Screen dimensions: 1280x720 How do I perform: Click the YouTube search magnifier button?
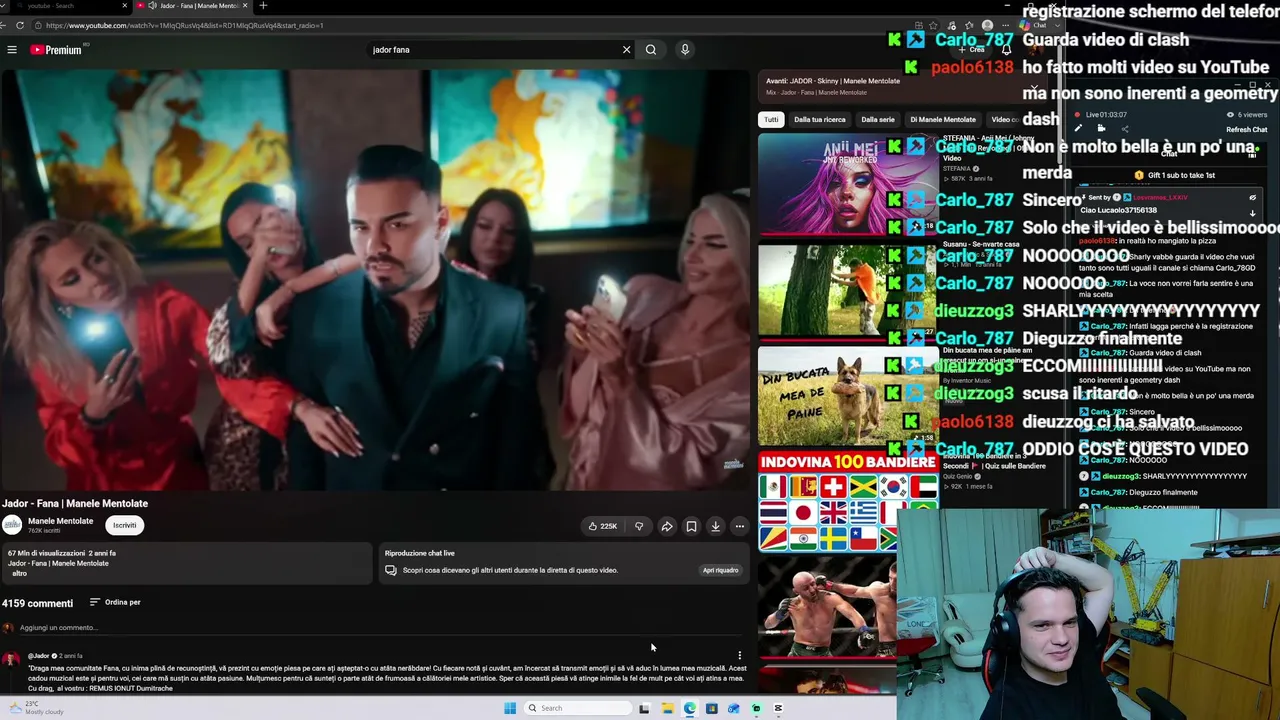(651, 50)
